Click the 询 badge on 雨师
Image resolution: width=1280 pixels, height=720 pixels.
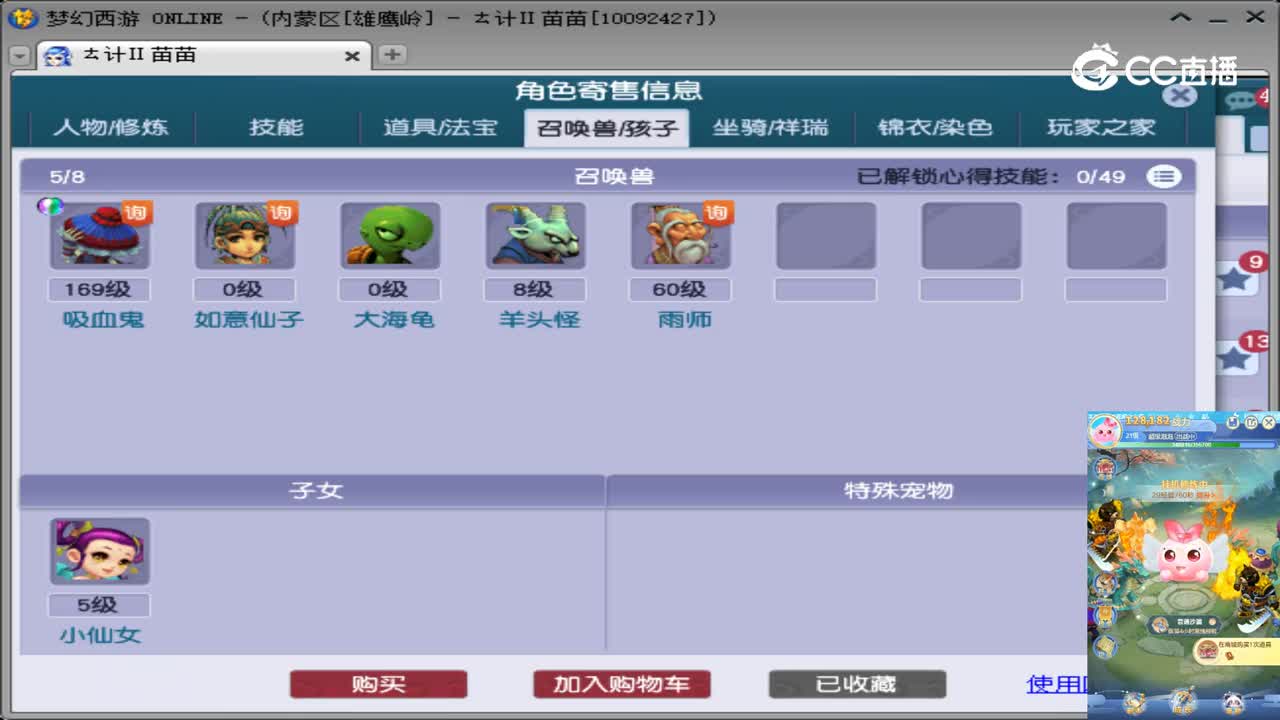pyautogui.click(x=721, y=211)
